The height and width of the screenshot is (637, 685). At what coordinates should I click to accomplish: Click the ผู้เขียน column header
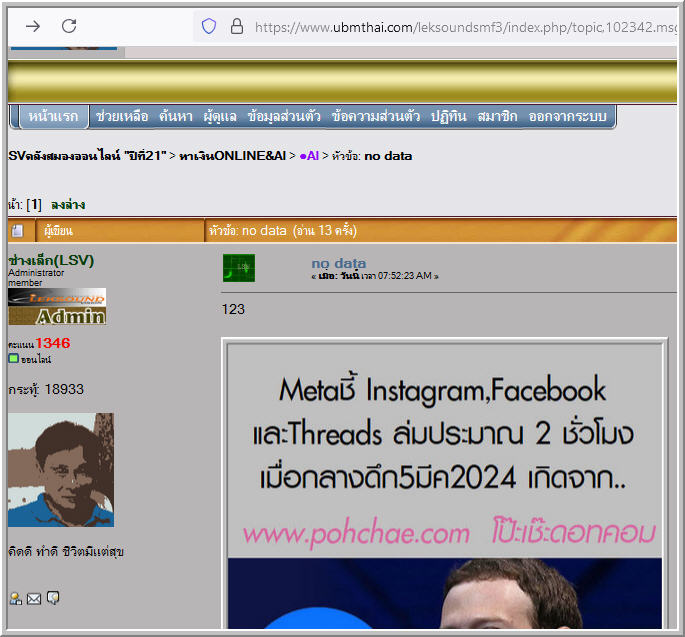pos(58,231)
